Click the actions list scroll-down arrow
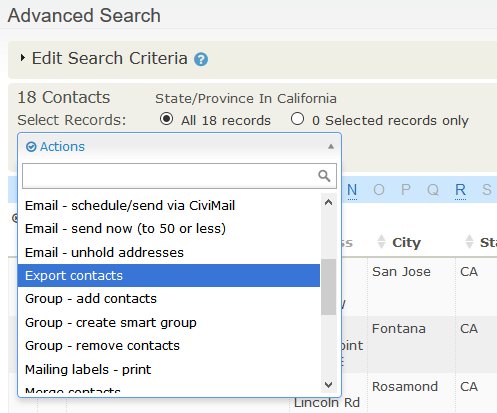This screenshot has height=413, width=497. (x=329, y=385)
